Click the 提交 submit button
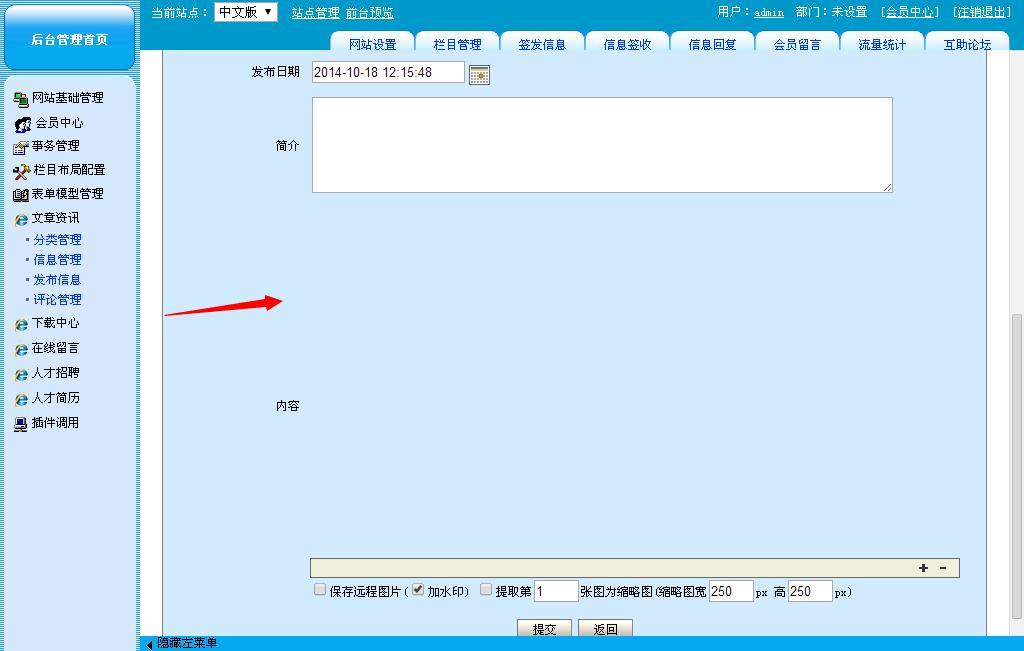Viewport: 1024px width, 651px height. tap(544, 629)
